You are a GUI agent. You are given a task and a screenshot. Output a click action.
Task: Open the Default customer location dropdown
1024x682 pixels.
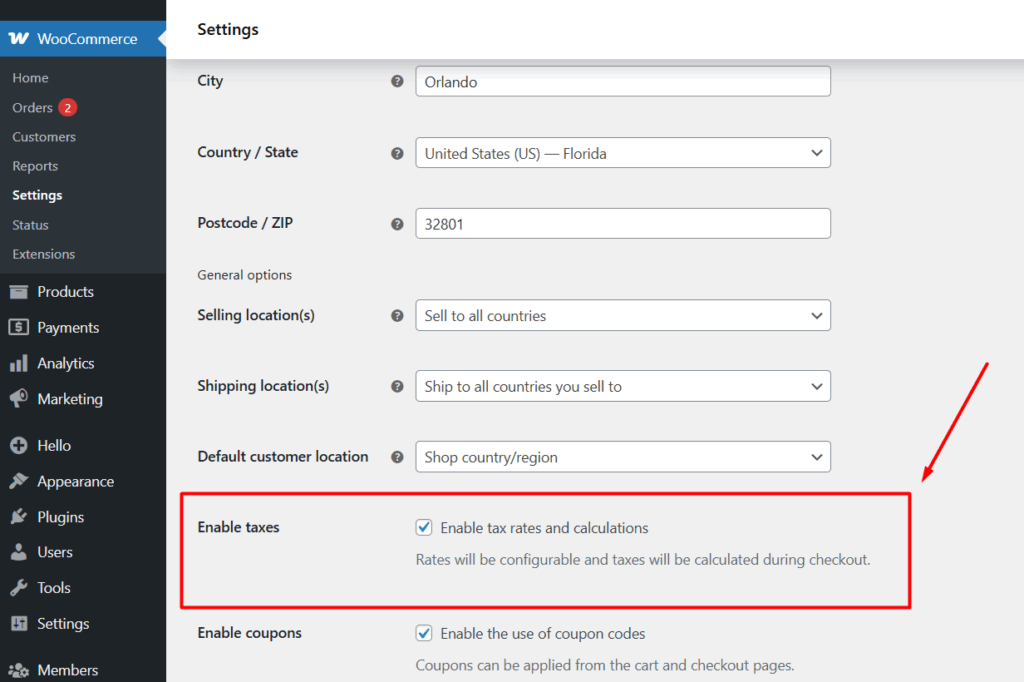pyautogui.click(x=622, y=456)
